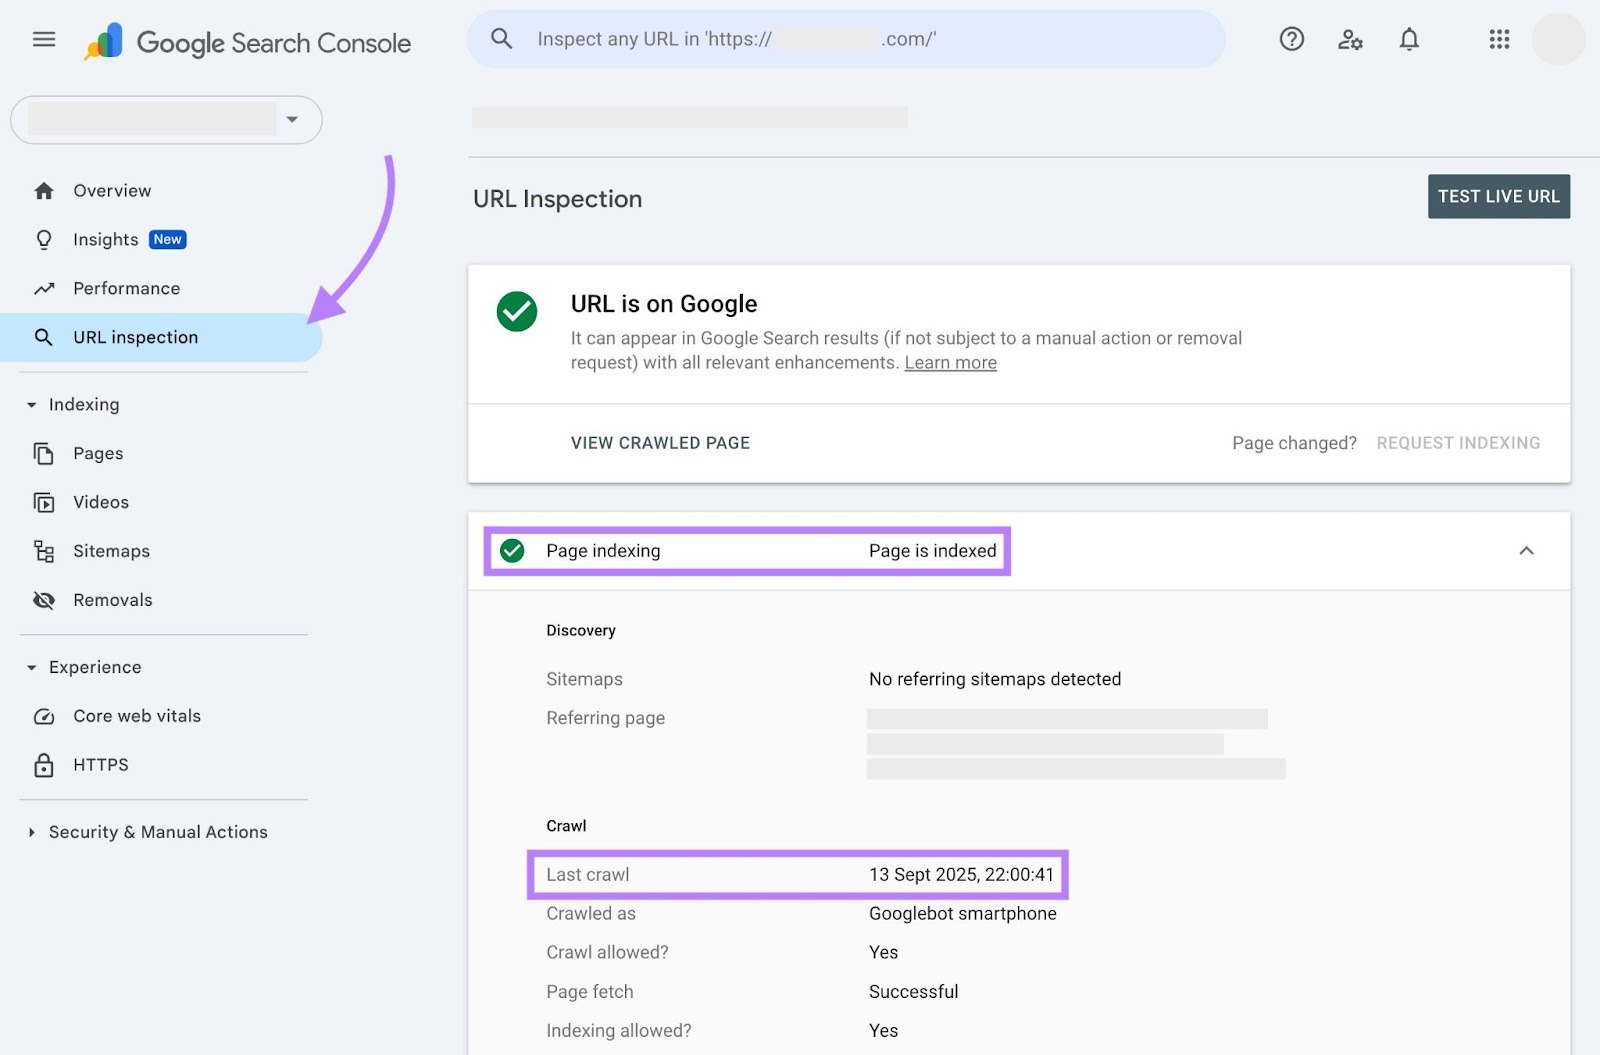
Task: Click the help question mark icon
Action: click(x=1291, y=39)
